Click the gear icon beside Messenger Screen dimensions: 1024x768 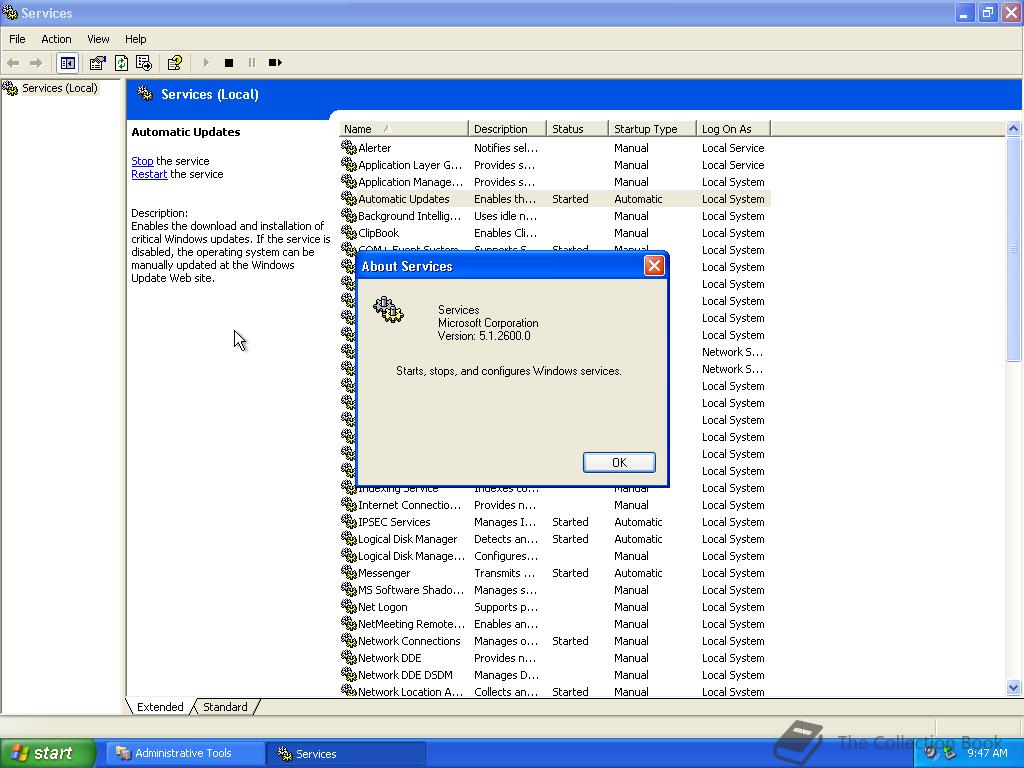point(349,573)
